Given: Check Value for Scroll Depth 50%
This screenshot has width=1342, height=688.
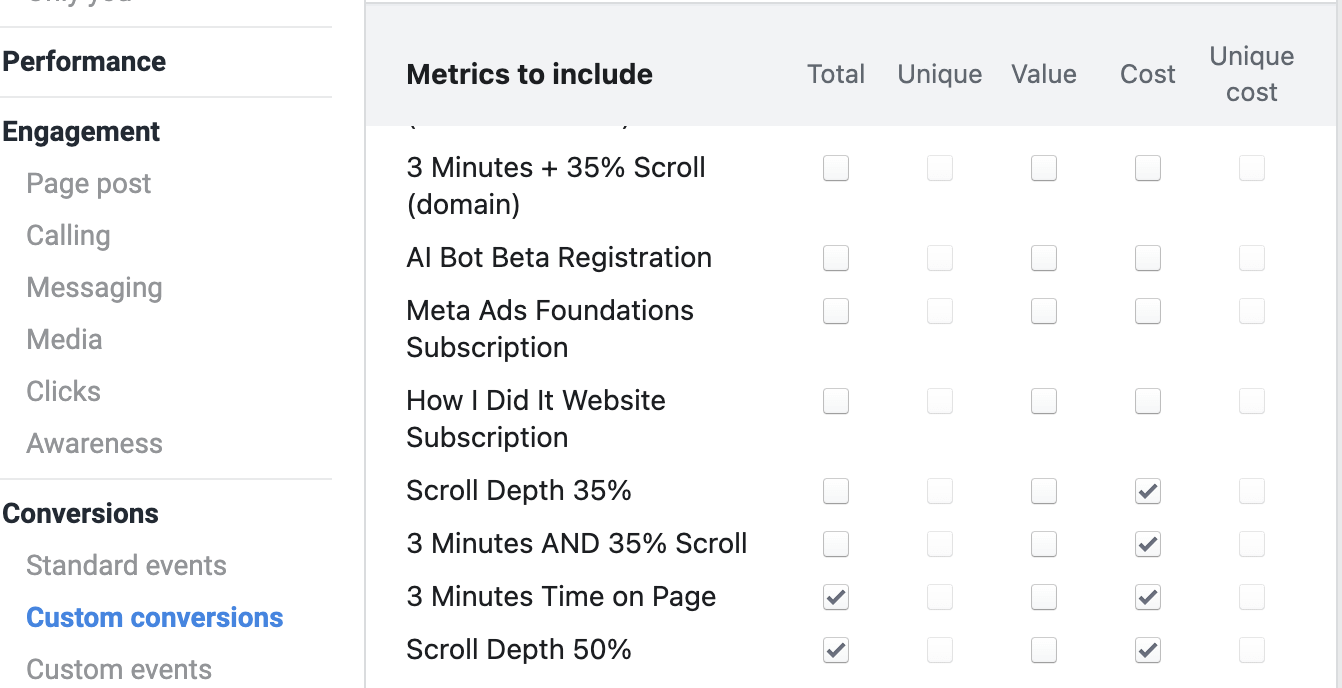Looking at the screenshot, I should (1044, 650).
